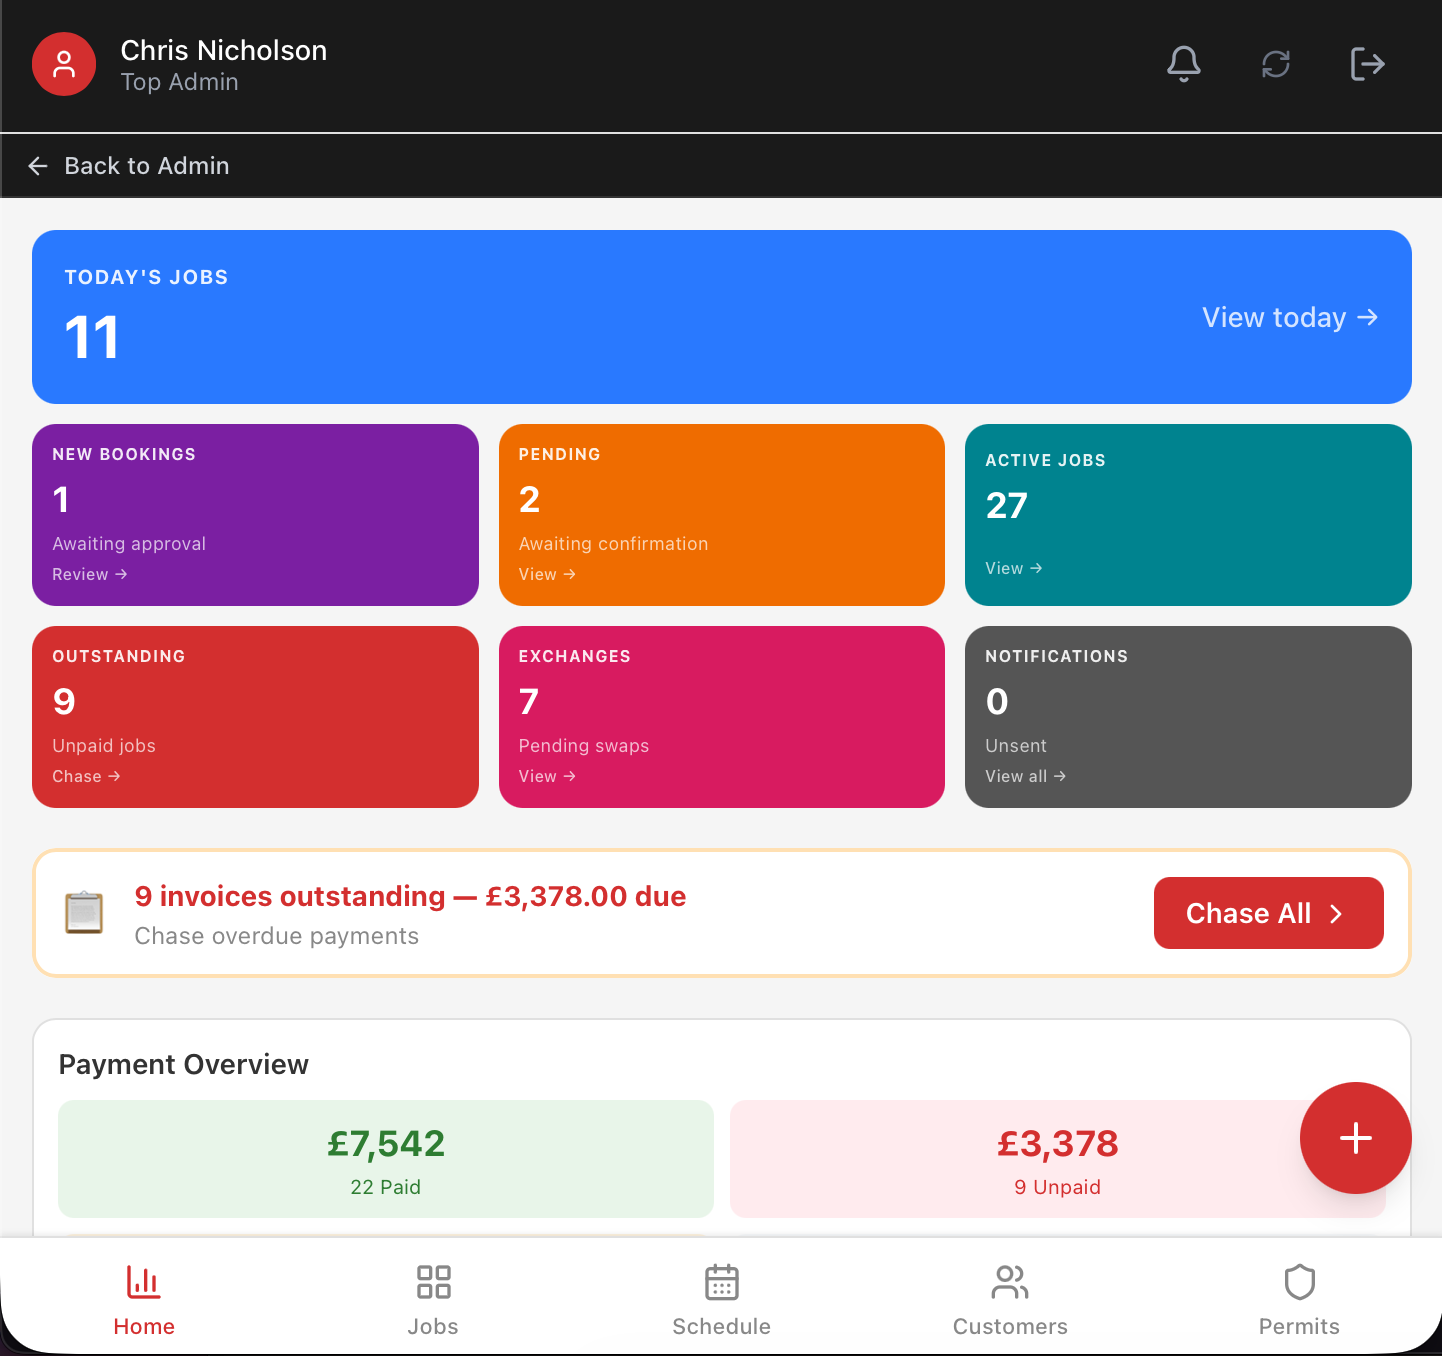1442x1356 pixels.
Task: Open Review link on New Bookings card
Action: point(89,574)
